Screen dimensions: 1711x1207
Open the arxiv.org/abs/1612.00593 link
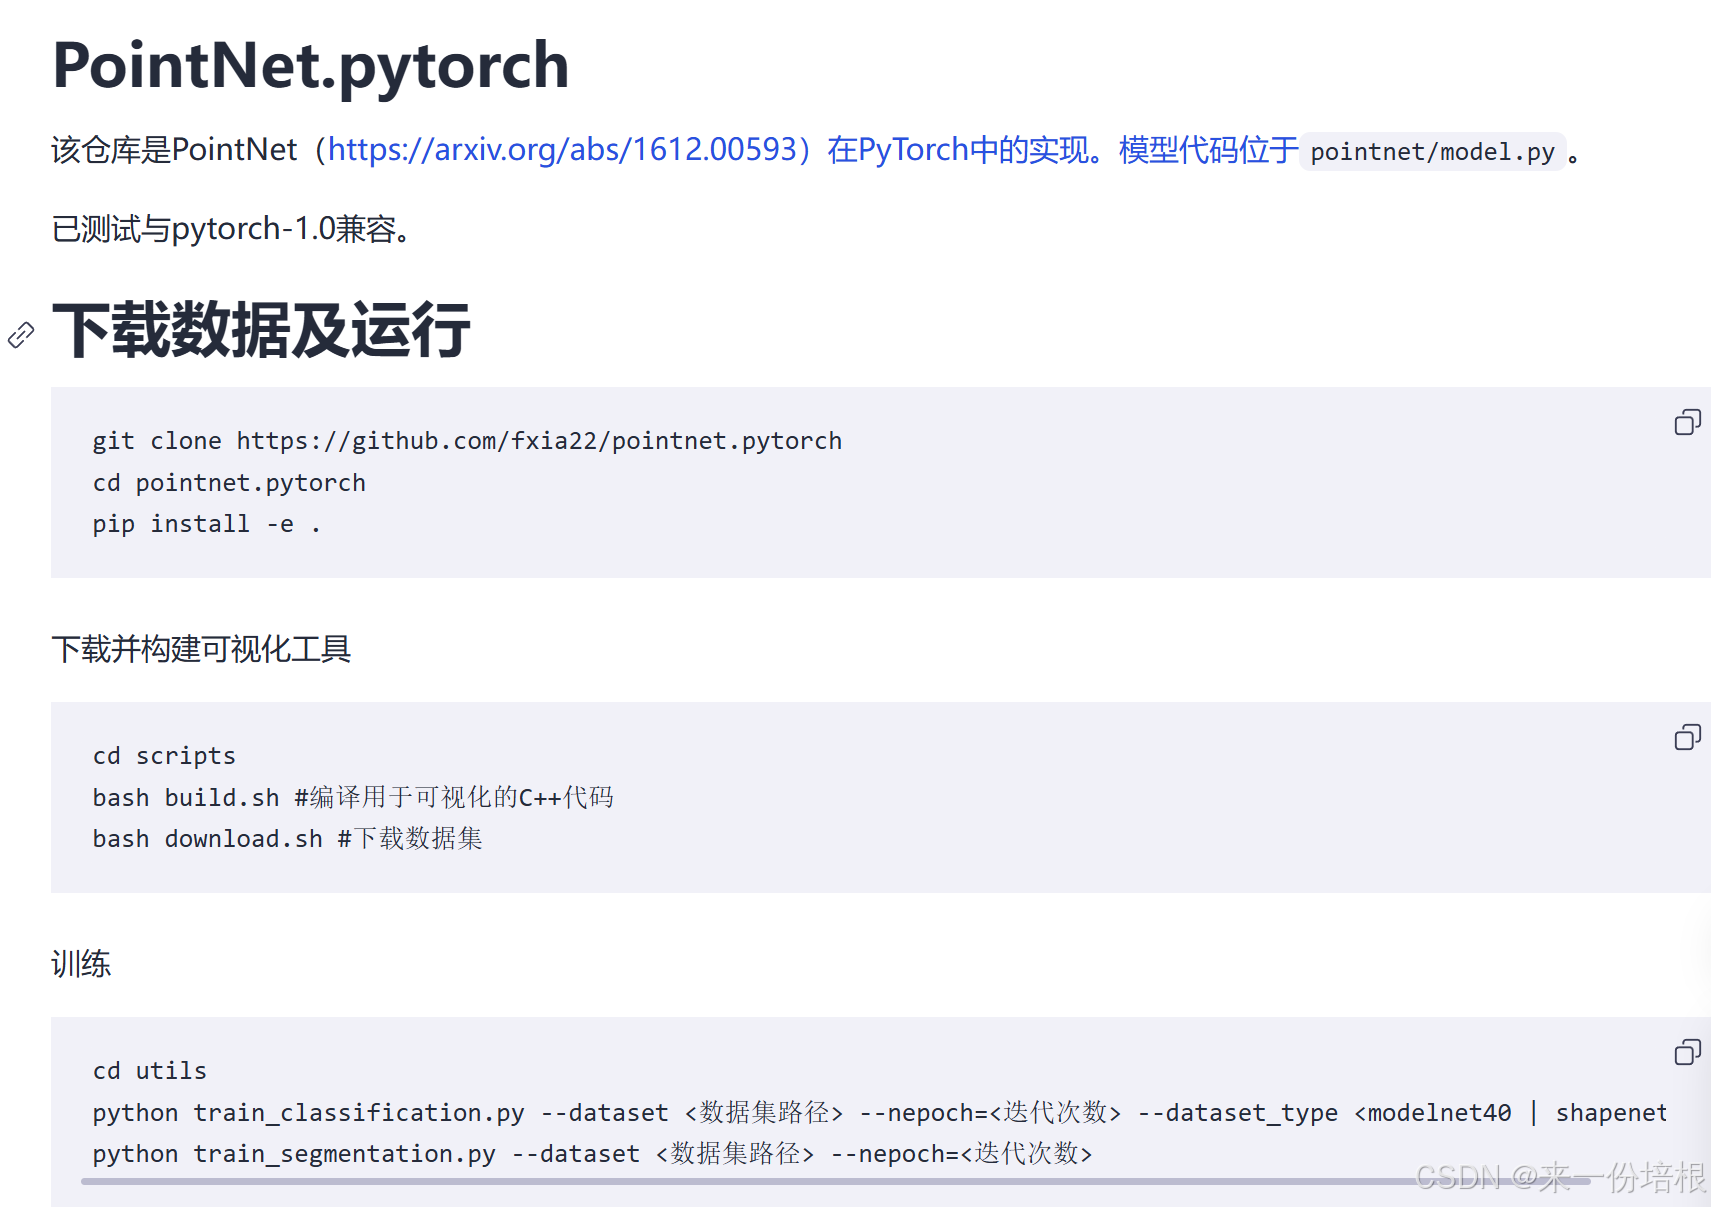[x=563, y=149]
